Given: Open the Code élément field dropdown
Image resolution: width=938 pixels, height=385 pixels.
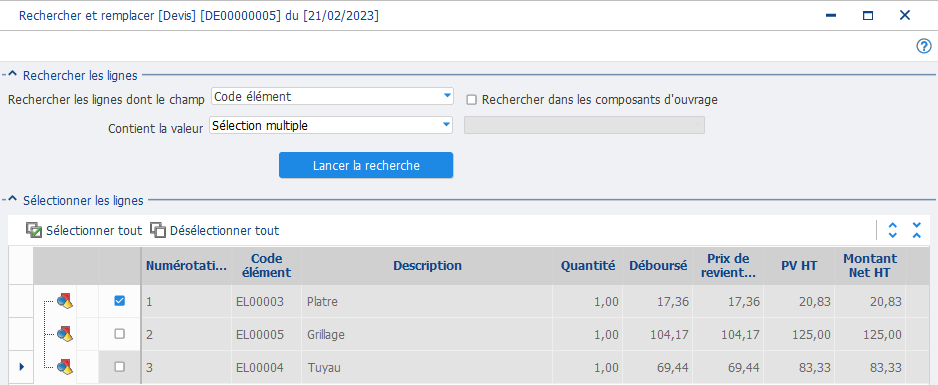Looking at the screenshot, I should [446, 96].
